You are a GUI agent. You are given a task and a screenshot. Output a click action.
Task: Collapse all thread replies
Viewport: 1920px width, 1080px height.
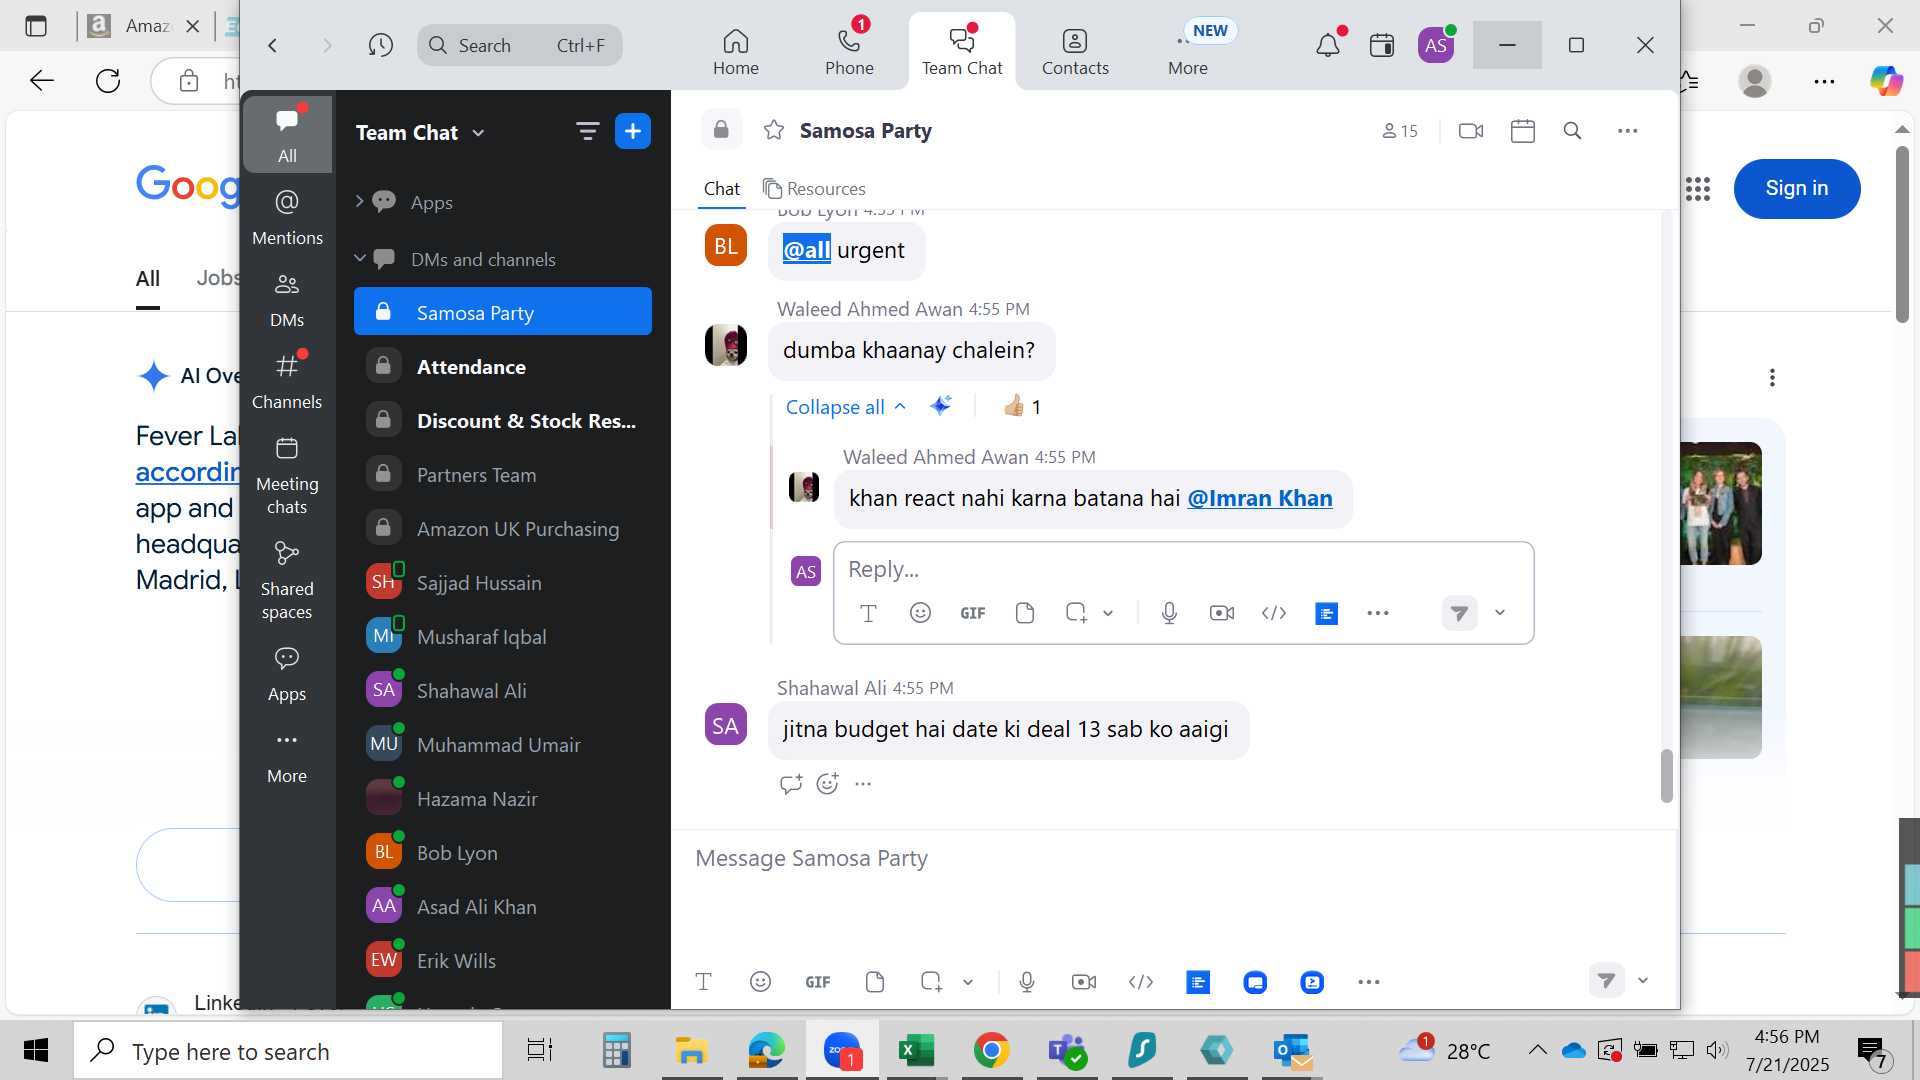pos(845,407)
